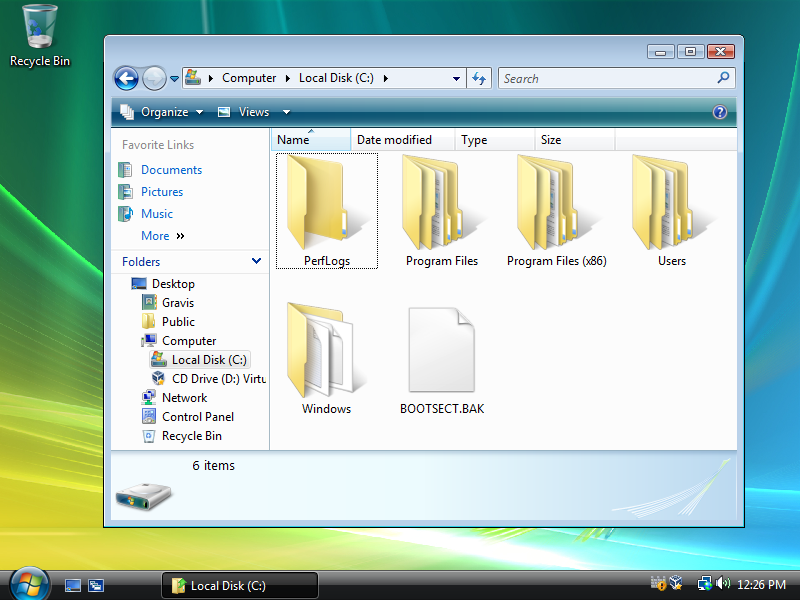Select CD Drive (D:) in tree
This screenshot has height=600, width=800.
coord(209,379)
